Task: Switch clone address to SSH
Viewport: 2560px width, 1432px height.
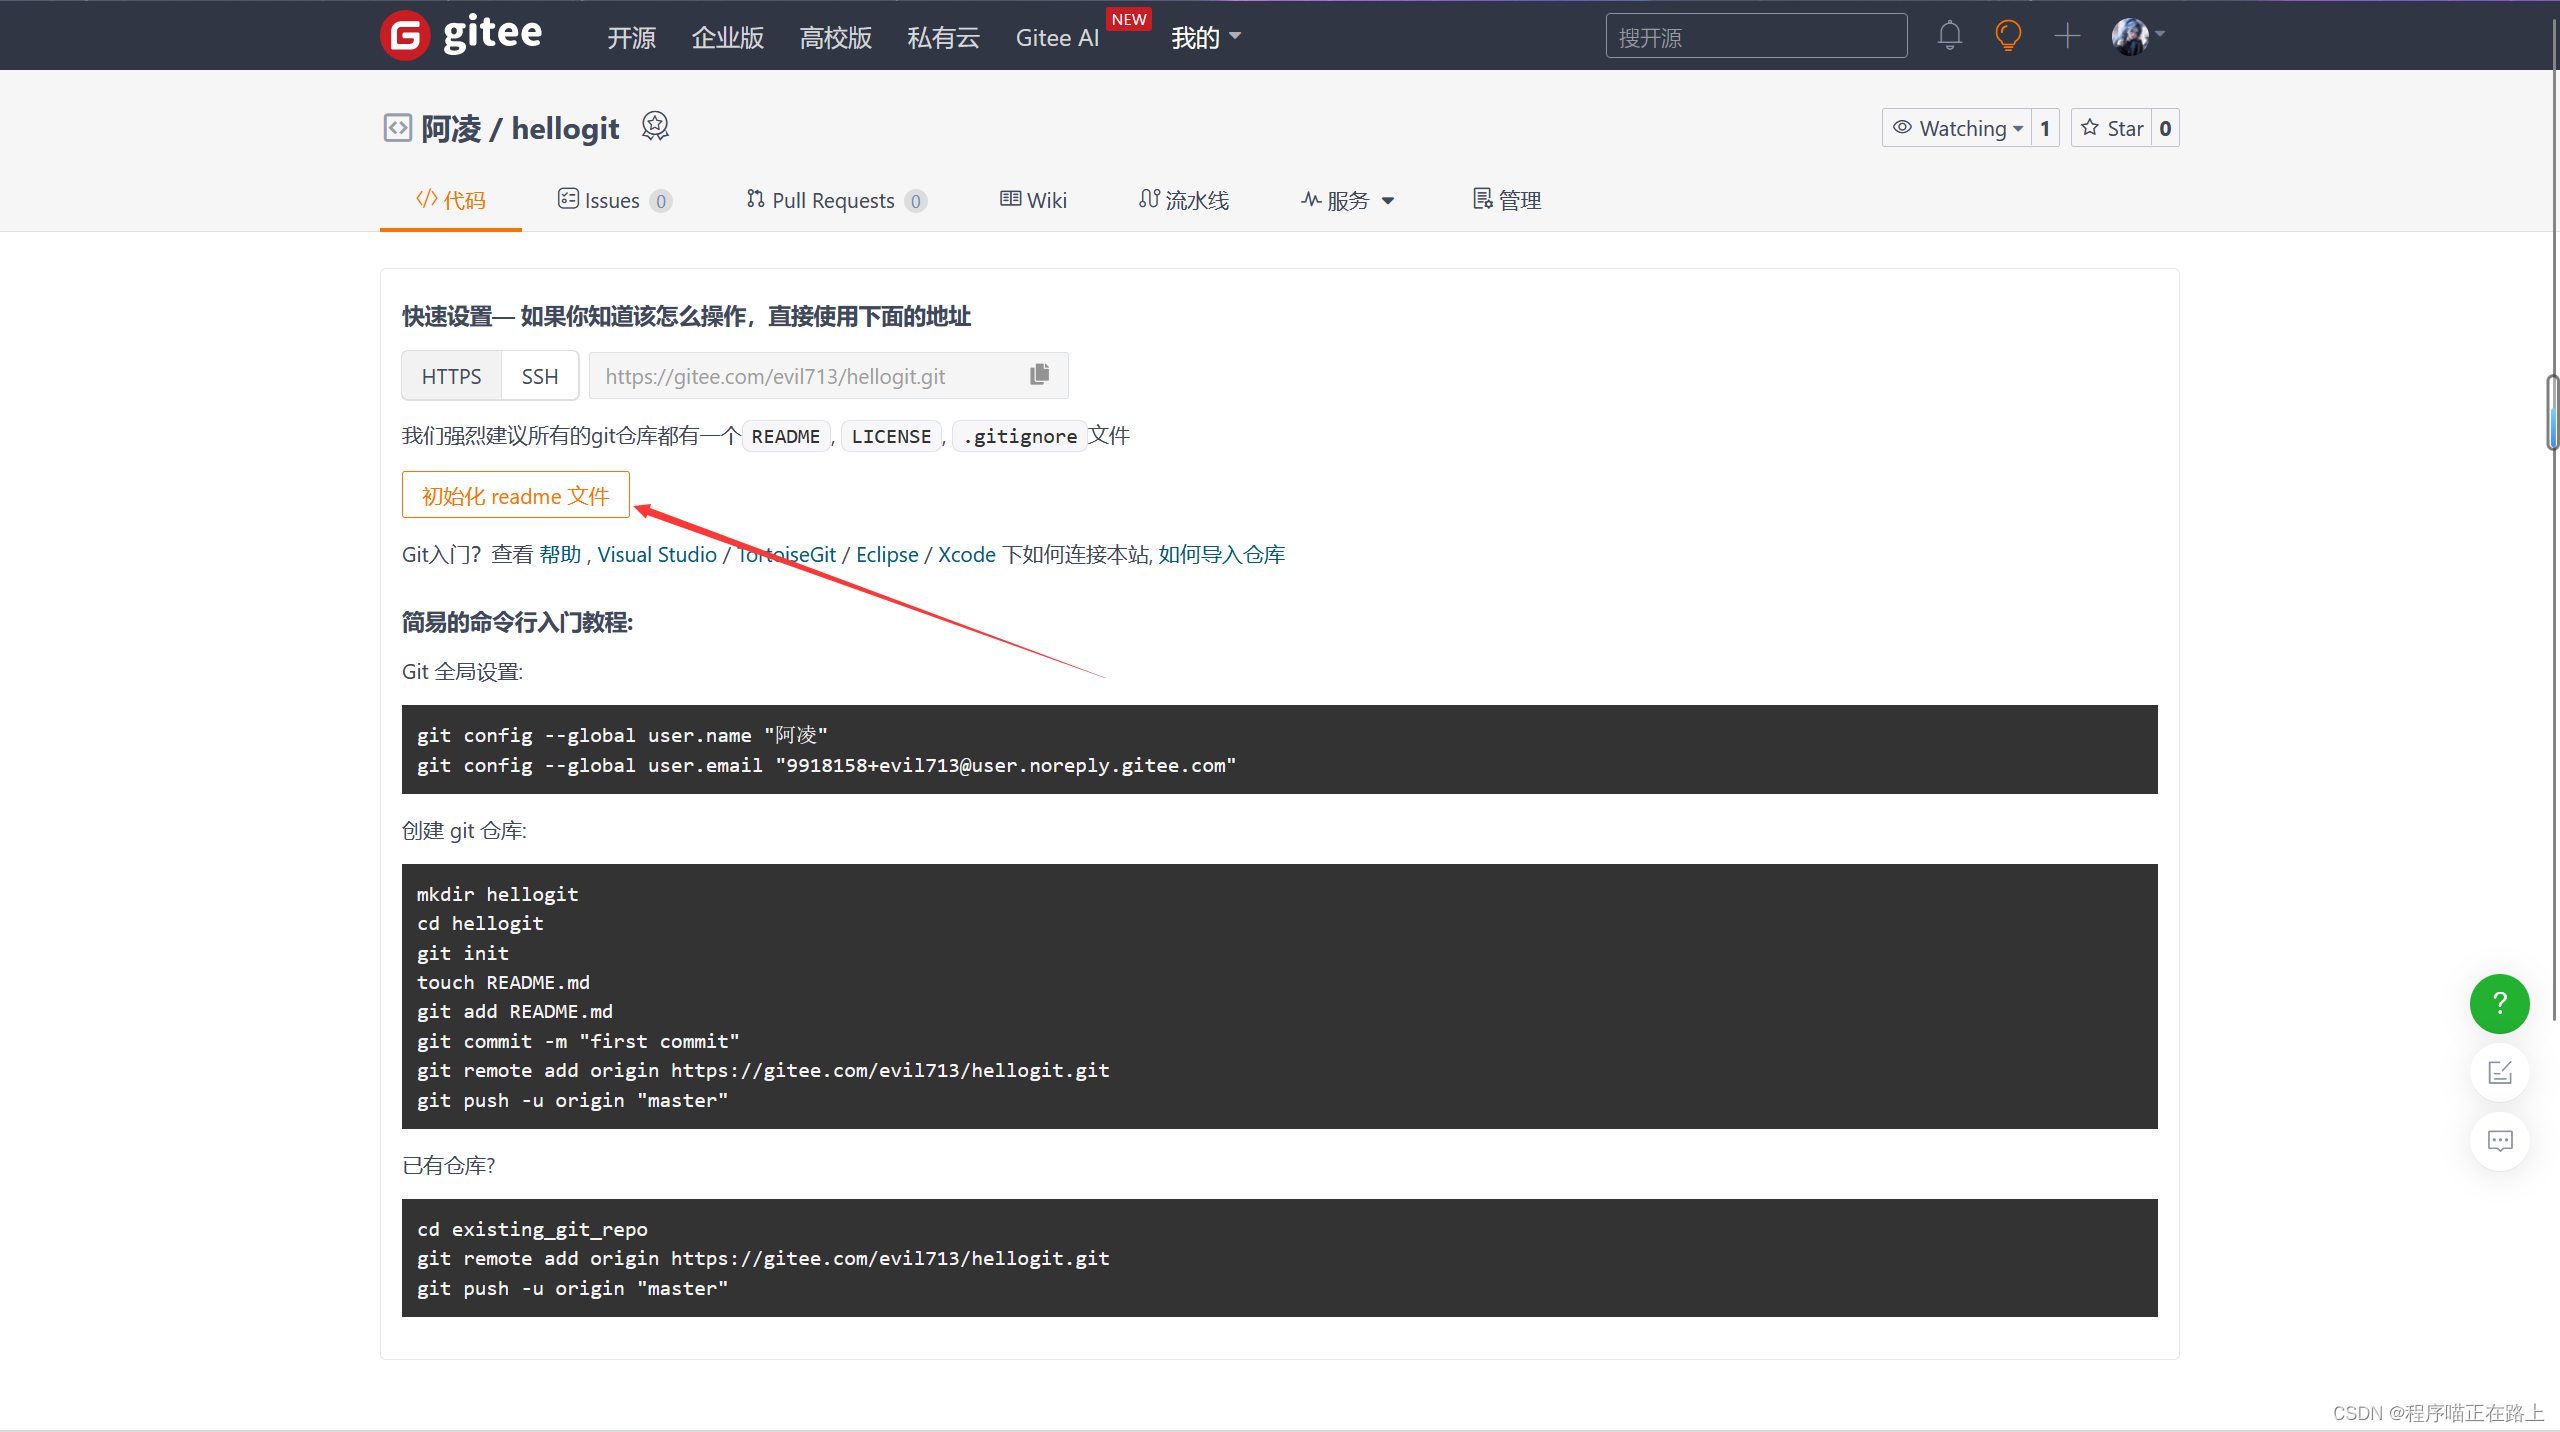Action: [x=540, y=376]
